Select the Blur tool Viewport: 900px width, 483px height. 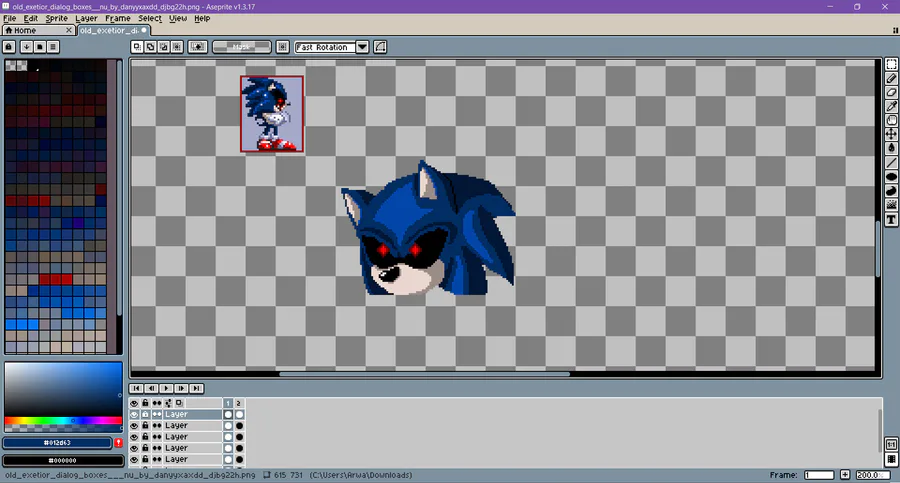891,205
